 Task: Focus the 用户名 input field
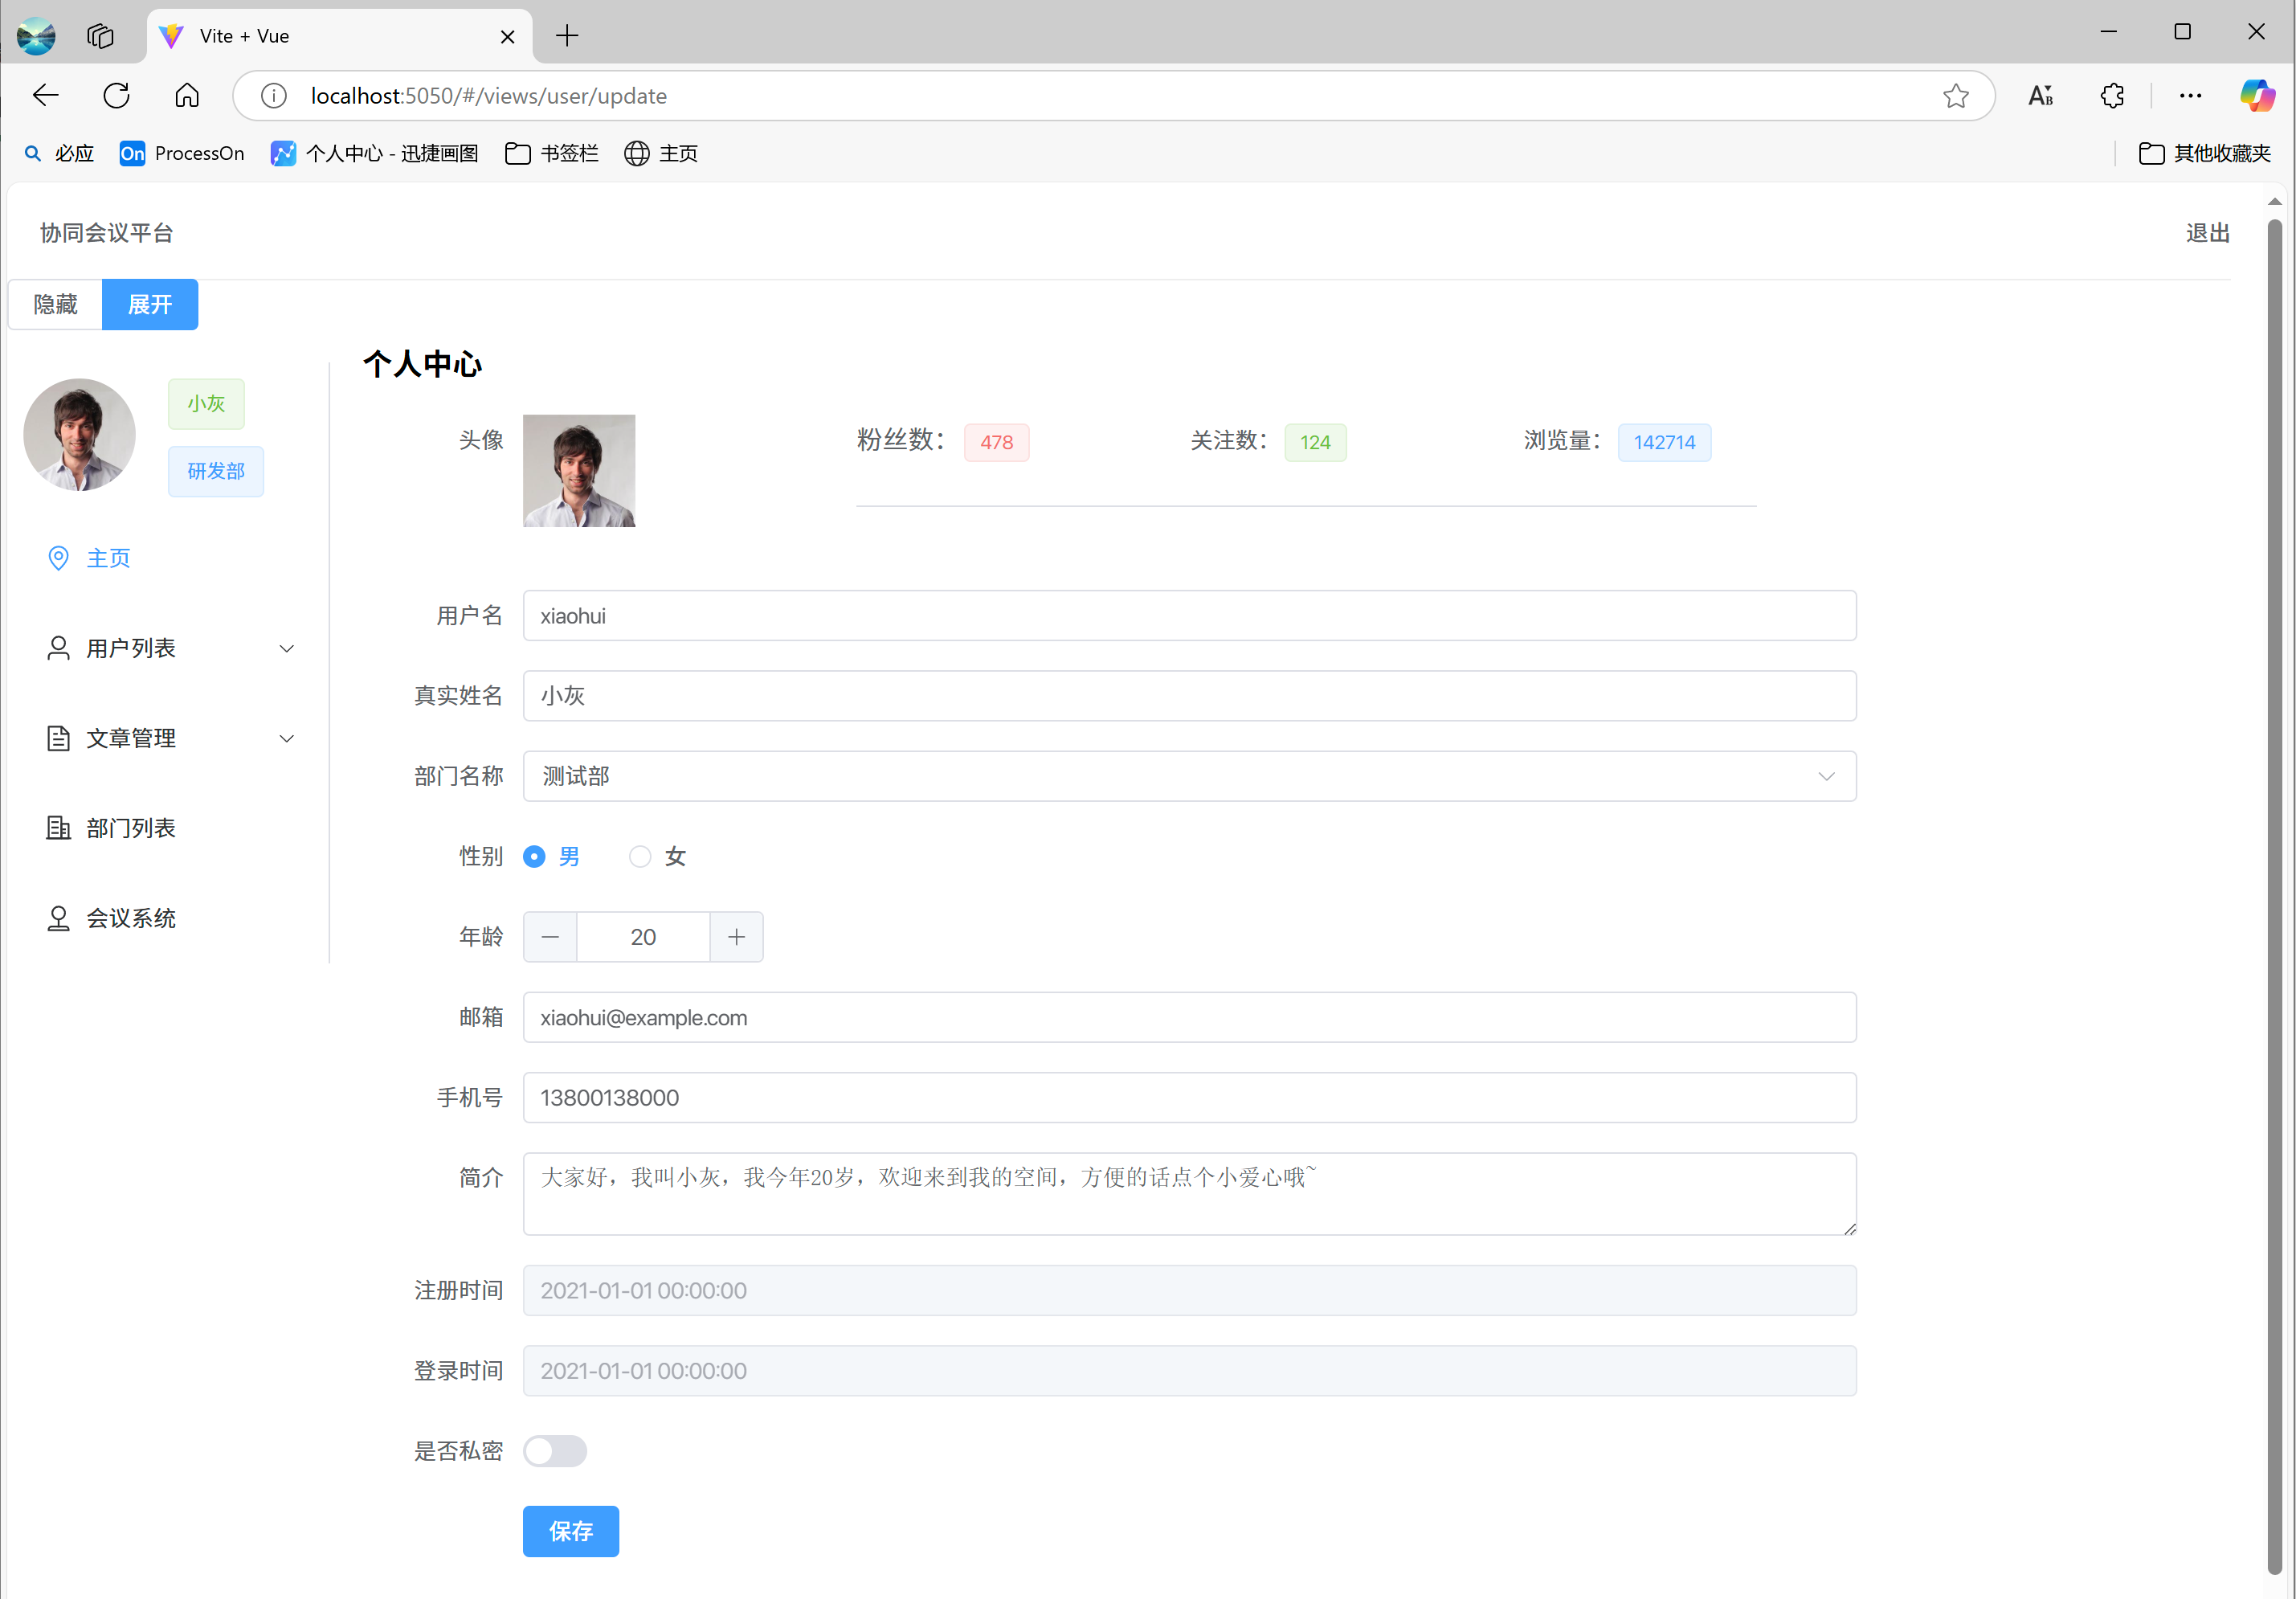coord(1189,616)
